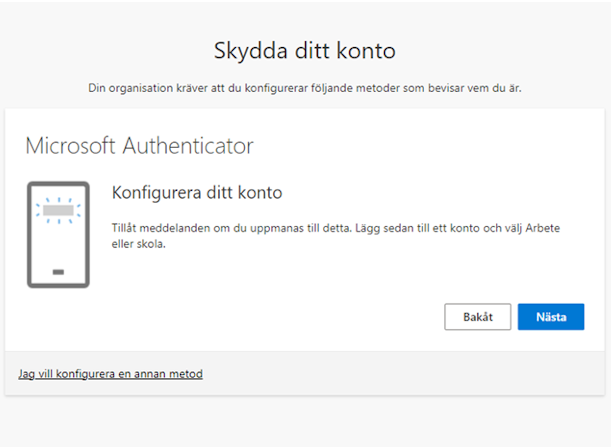
Task: Click the gray notification banner on phone illustration
Action: [x=58, y=210]
